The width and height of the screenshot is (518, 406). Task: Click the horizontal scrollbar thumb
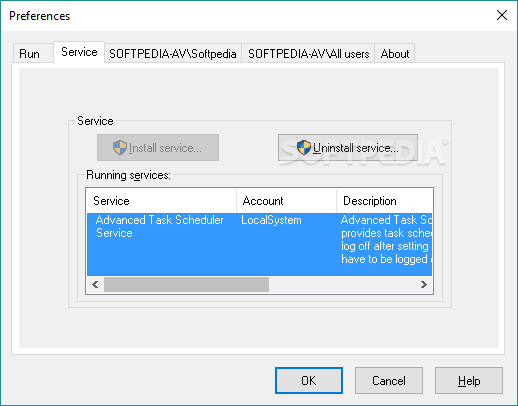[186, 284]
